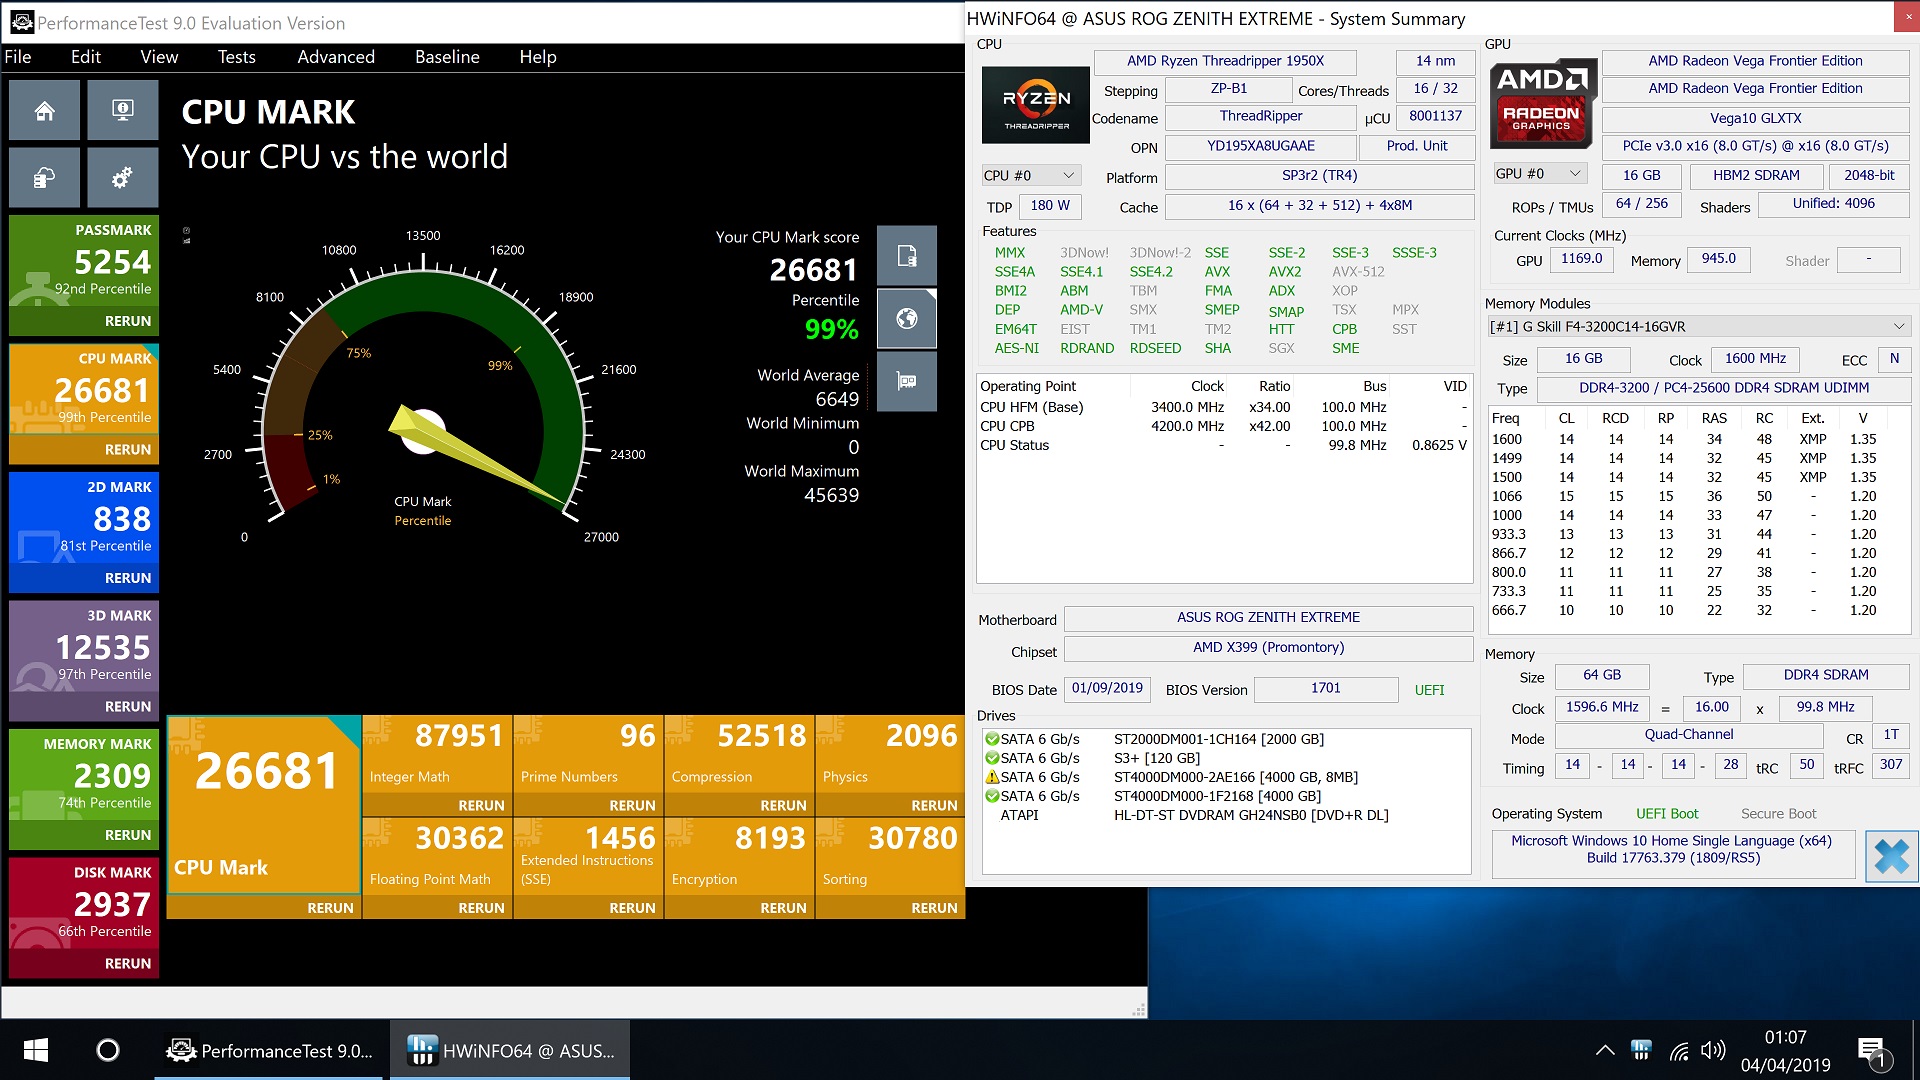
Task: Rerun the PassMark overall test
Action: click(128, 321)
